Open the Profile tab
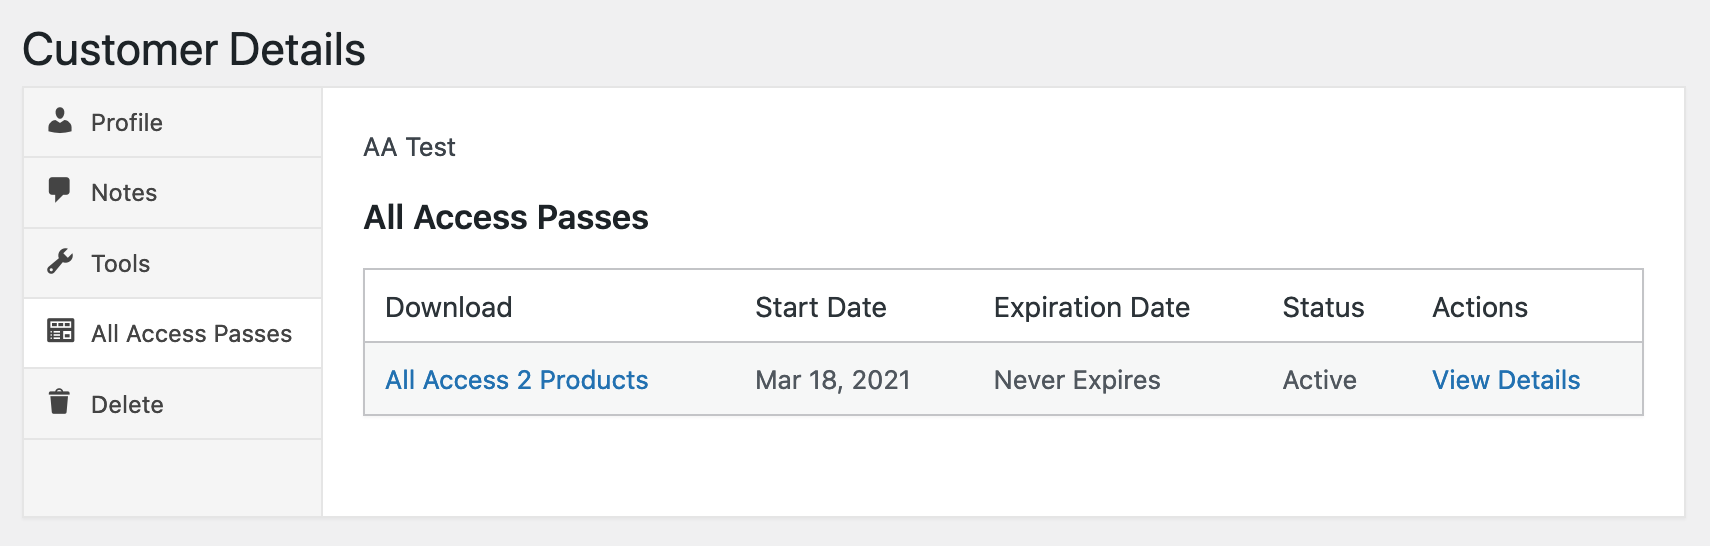This screenshot has width=1710, height=546. point(127,123)
